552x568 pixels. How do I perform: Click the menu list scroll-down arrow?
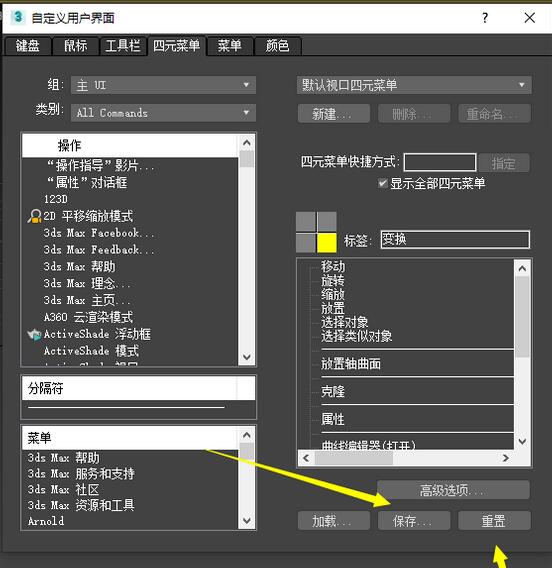pos(247,521)
